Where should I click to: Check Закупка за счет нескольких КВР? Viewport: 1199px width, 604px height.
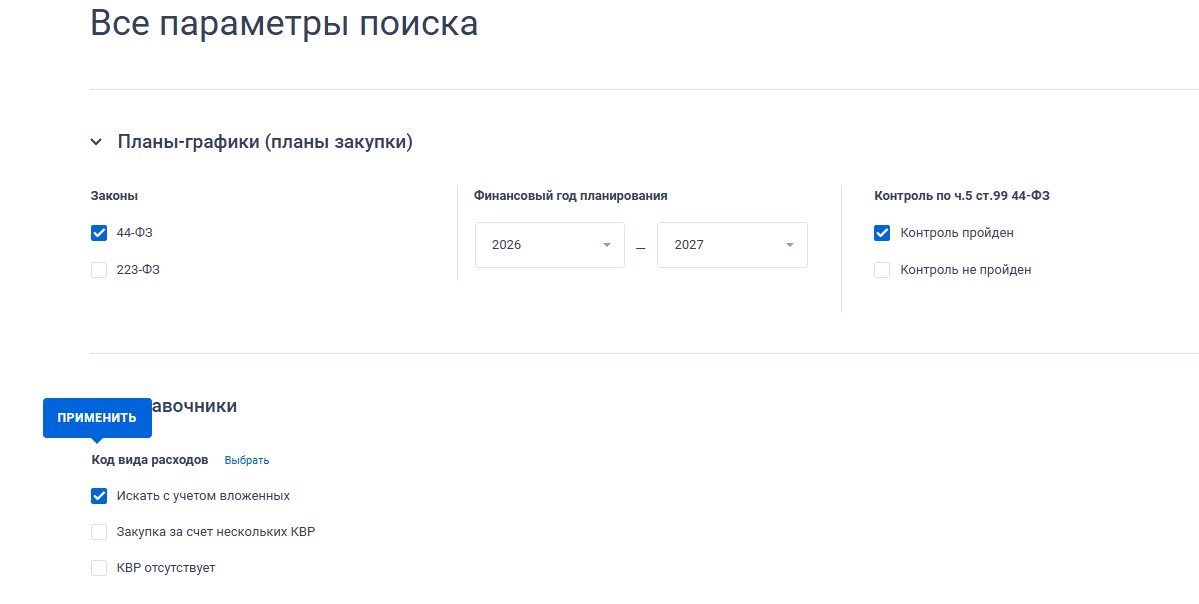tap(99, 532)
